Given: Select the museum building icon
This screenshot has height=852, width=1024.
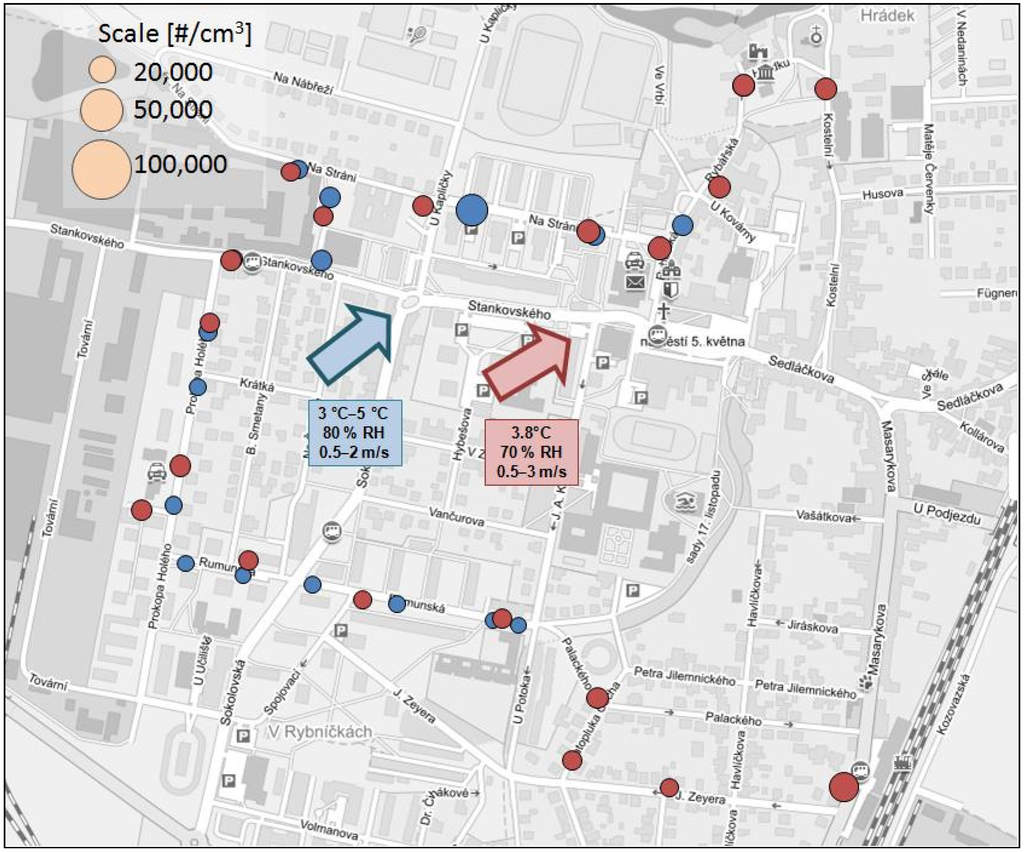Looking at the screenshot, I should (765, 71).
